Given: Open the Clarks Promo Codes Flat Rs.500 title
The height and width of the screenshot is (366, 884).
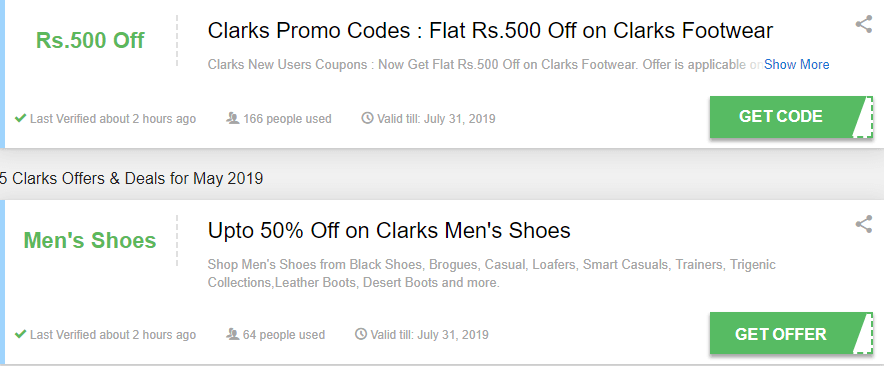Looking at the screenshot, I should pos(490,30).
